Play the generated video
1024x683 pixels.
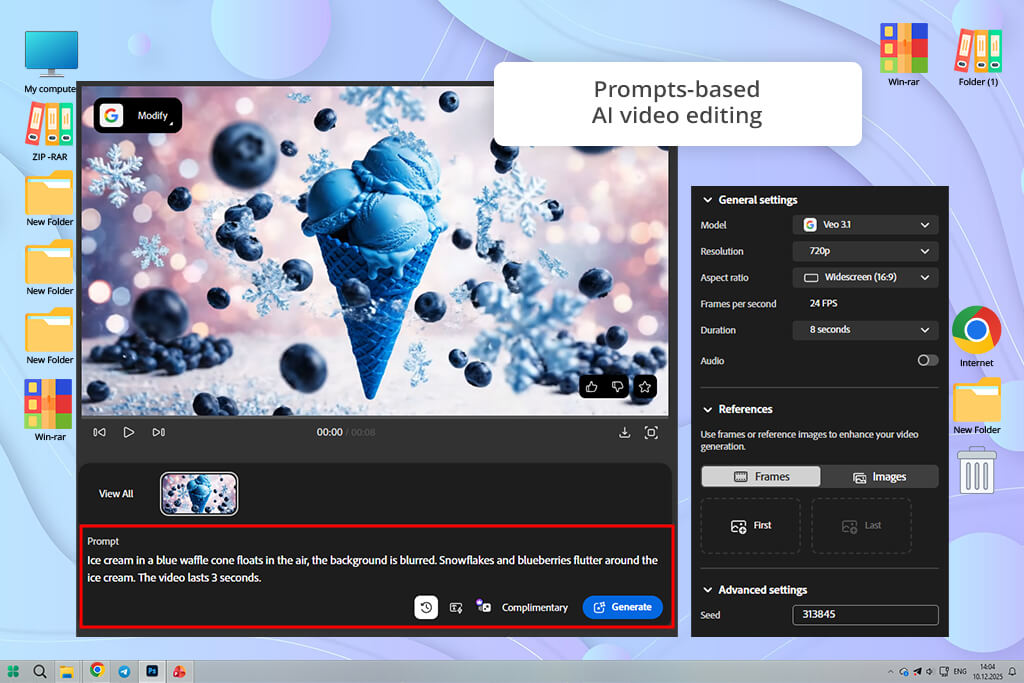pyautogui.click(x=129, y=432)
